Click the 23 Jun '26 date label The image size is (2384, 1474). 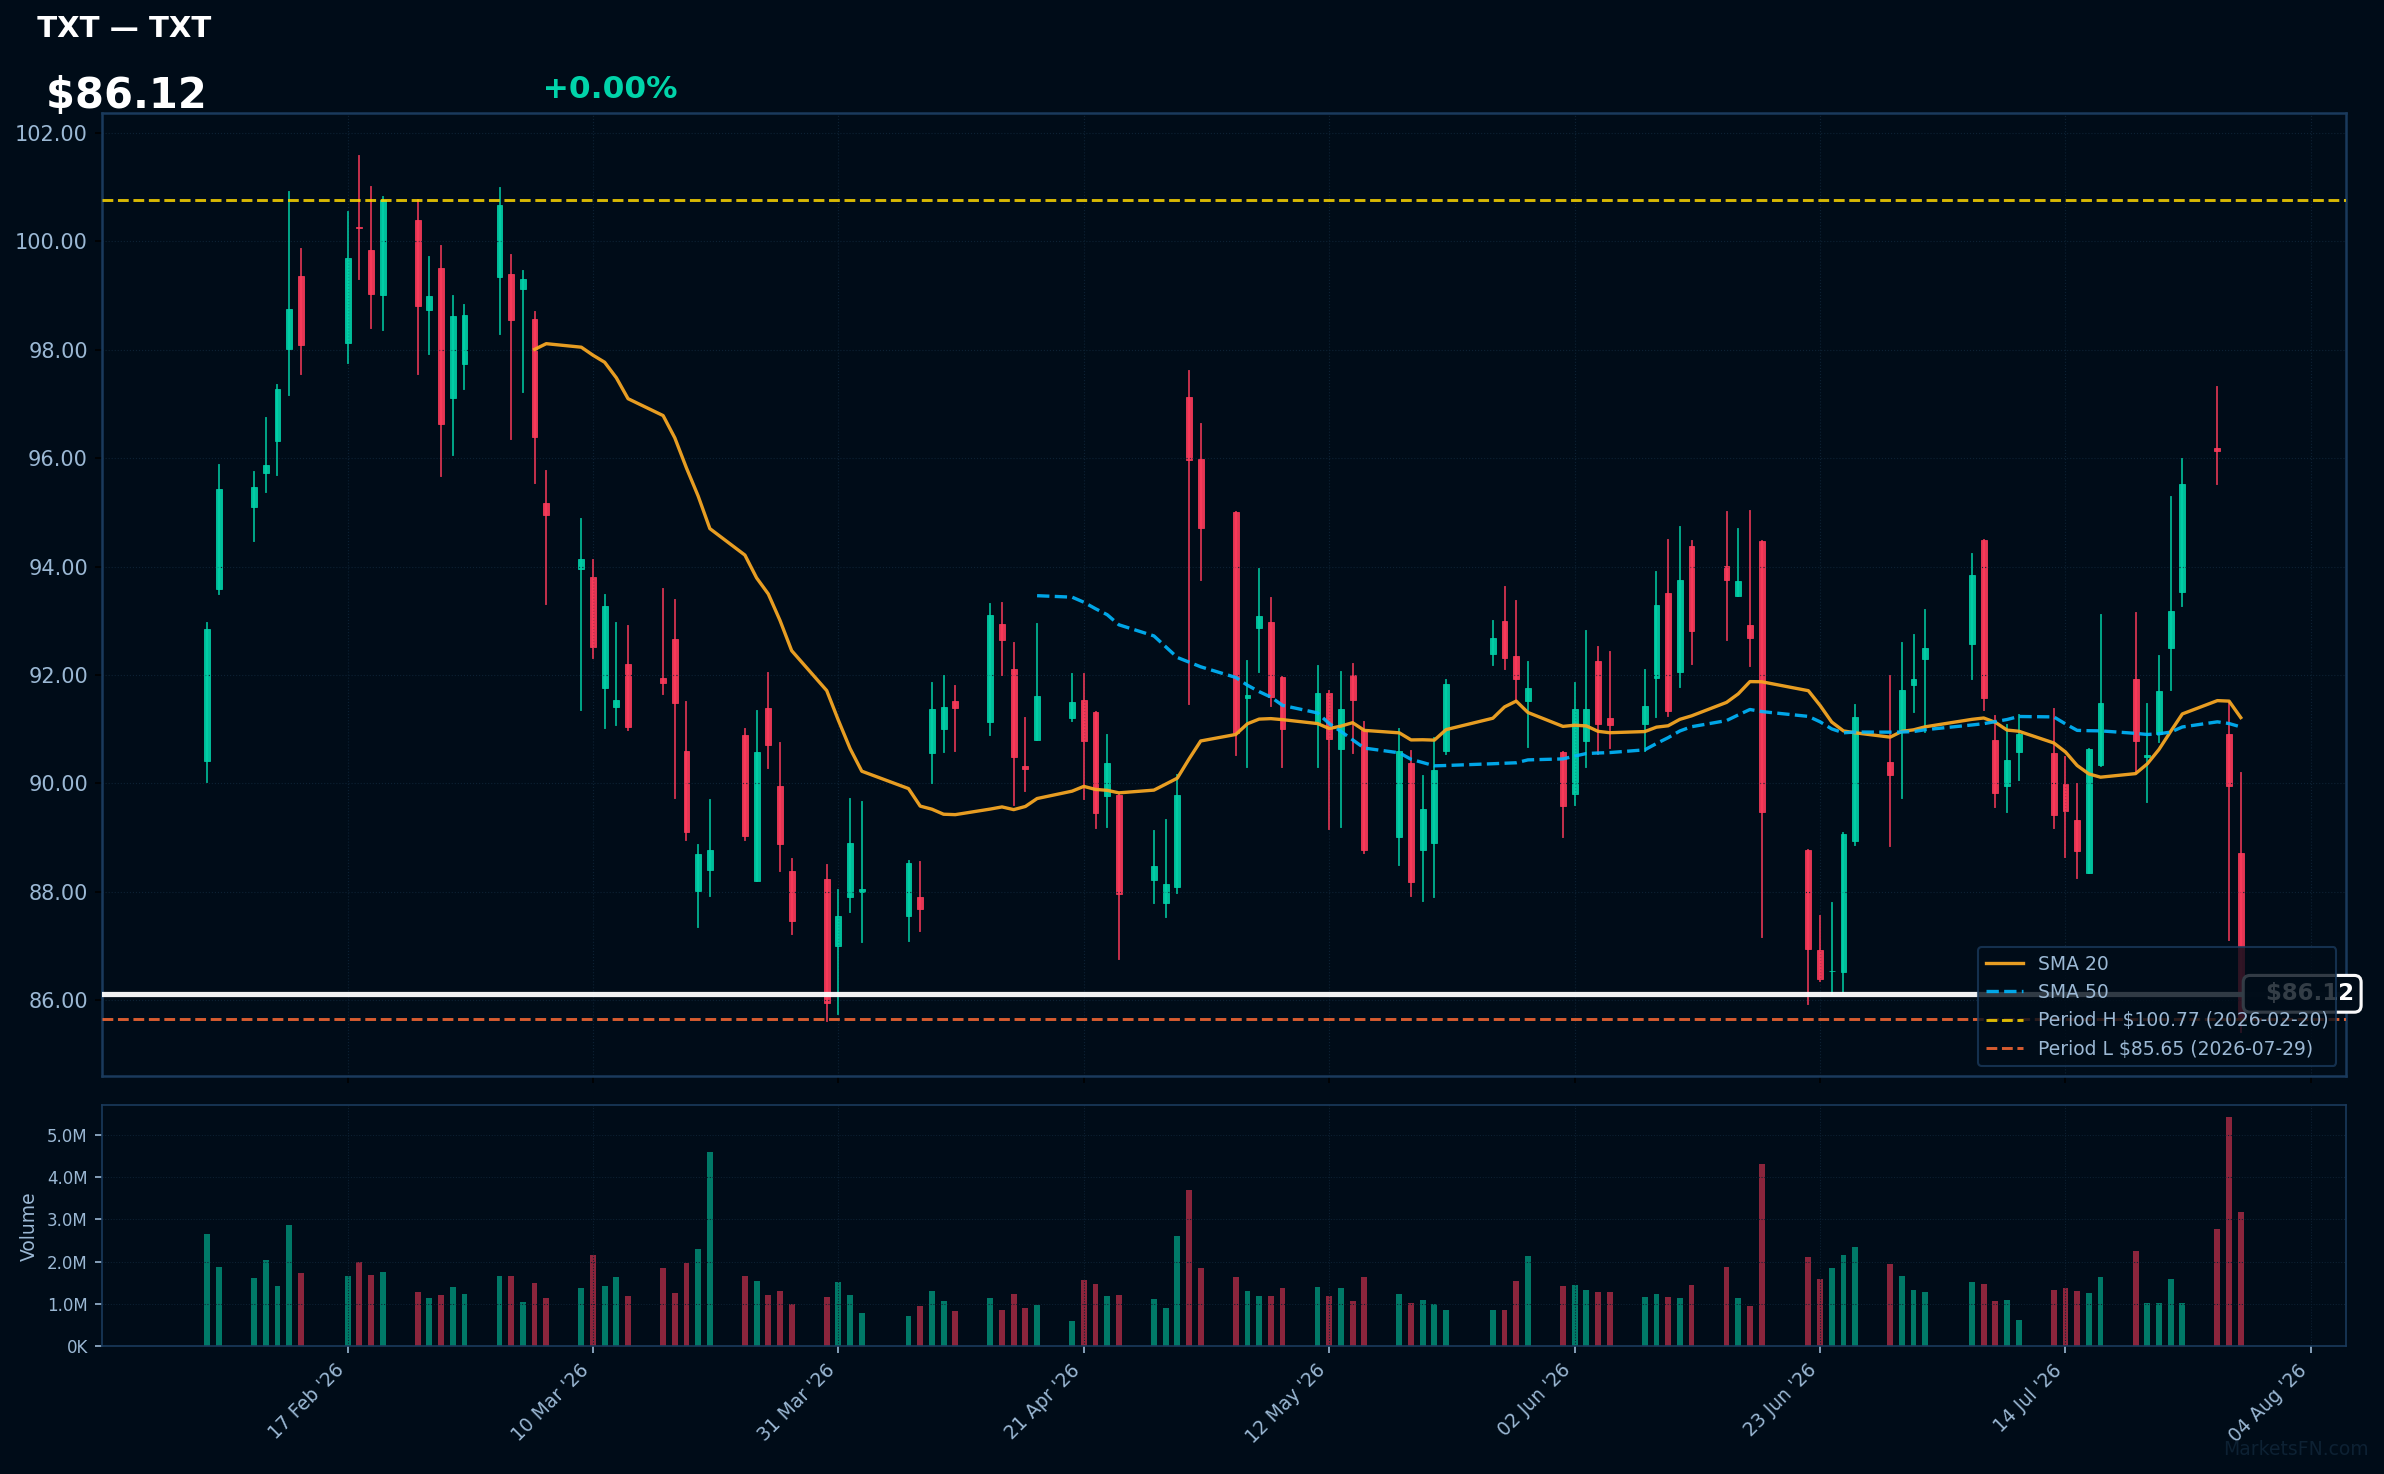(1778, 1400)
